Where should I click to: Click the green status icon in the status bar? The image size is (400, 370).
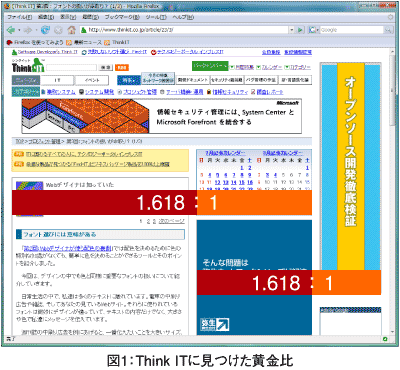coord(385,339)
